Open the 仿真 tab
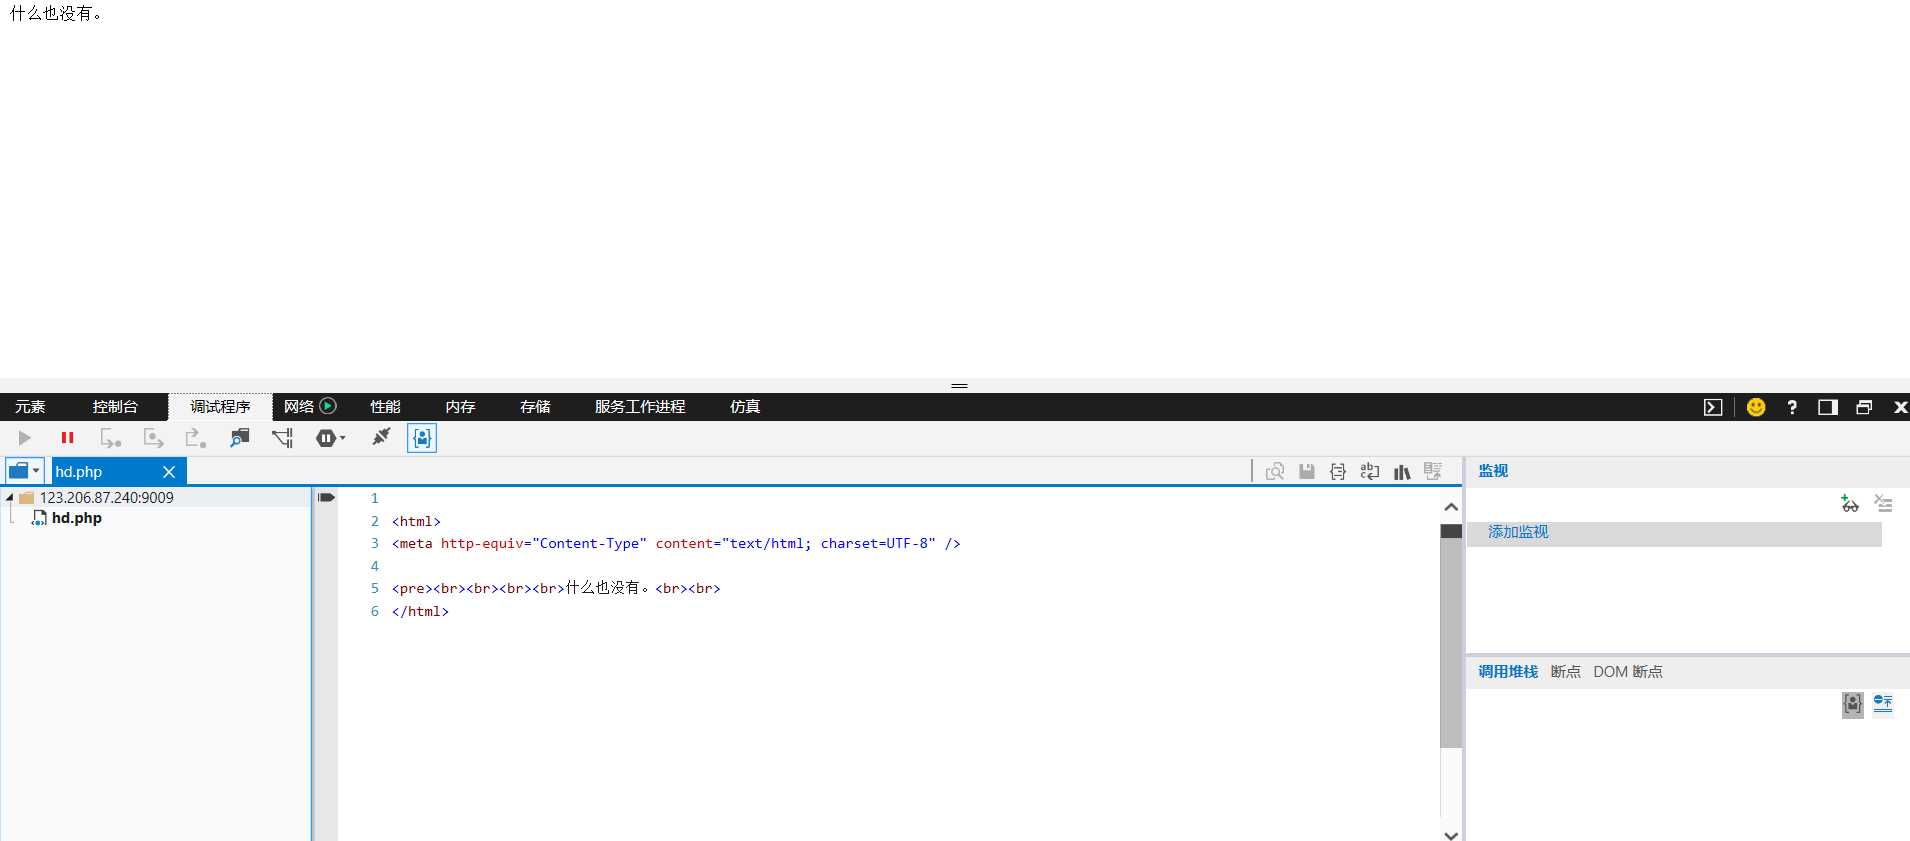1910x841 pixels. (x=745, y=406)
